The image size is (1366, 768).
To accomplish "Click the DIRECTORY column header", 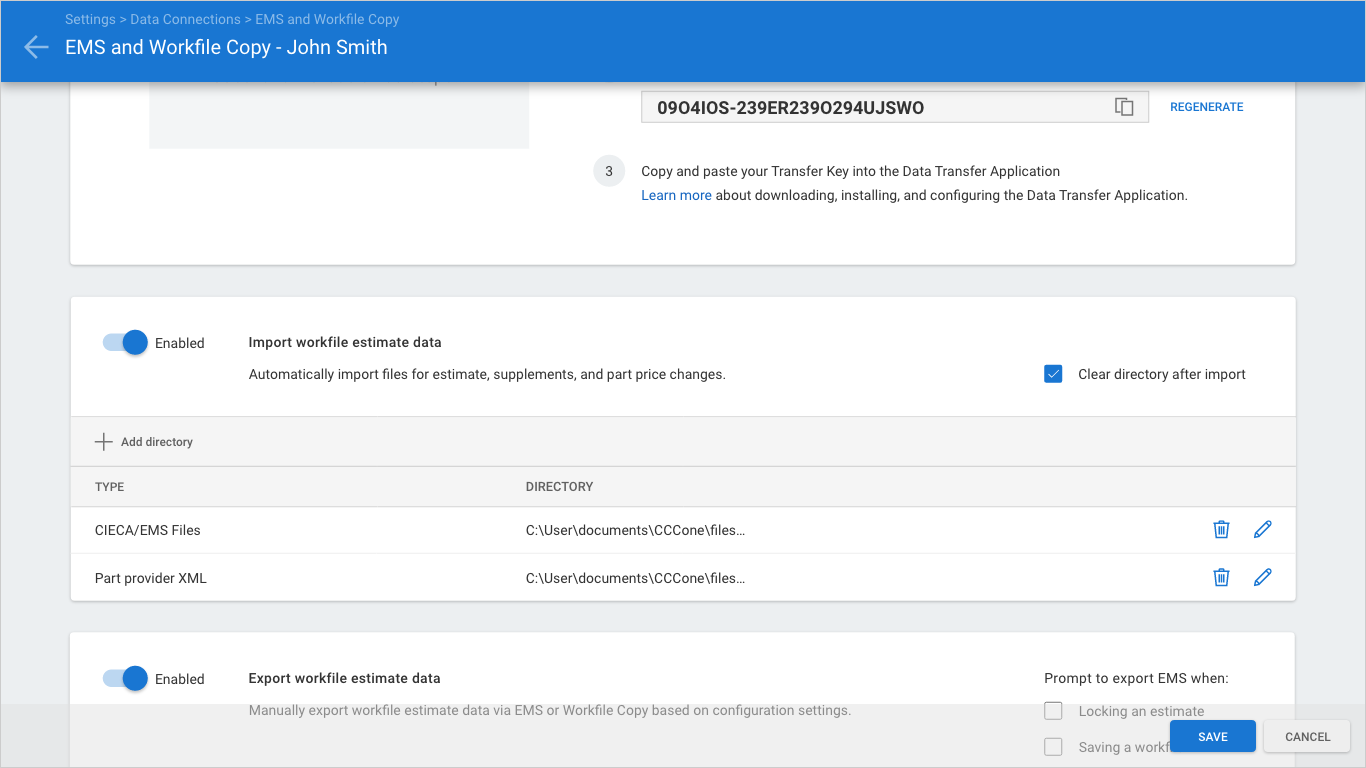I will pyautogui.click(x=560, y=487).
